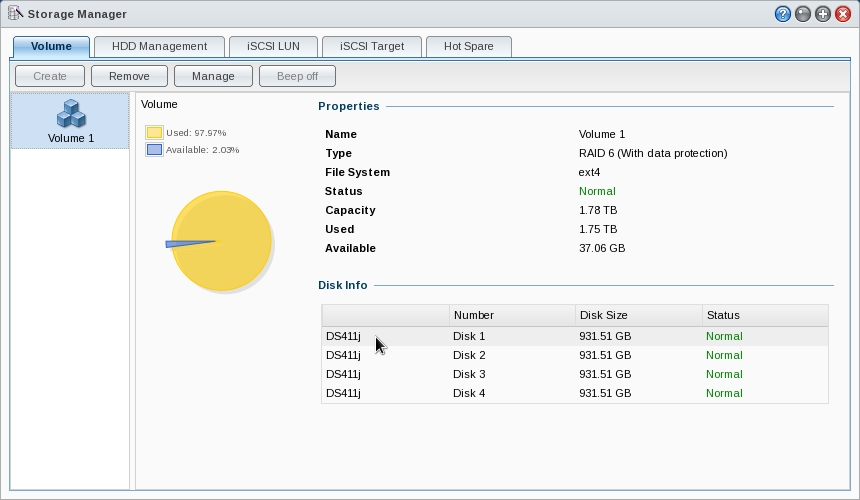Viewport: 860px width, 500px height.
Task: Click the Properties section heading
Action: pos(349,106)
